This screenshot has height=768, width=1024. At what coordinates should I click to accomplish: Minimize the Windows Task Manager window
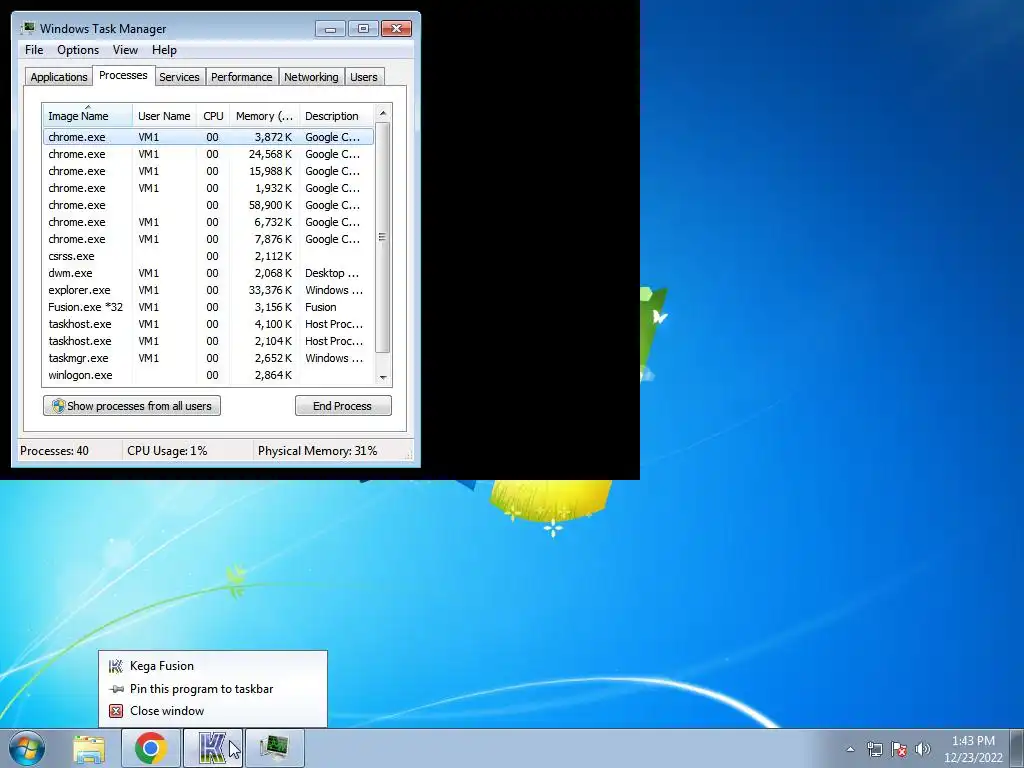click(x=330, y=29)
